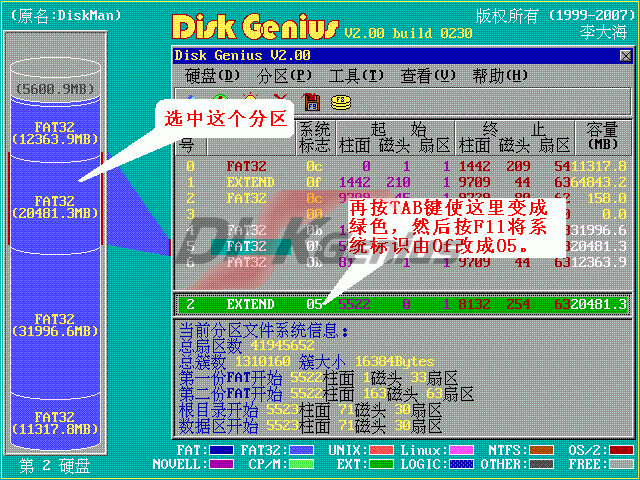Click the FAT32 legend color swatch
This screenshot has height=480, width=640.
click(301, 450)
